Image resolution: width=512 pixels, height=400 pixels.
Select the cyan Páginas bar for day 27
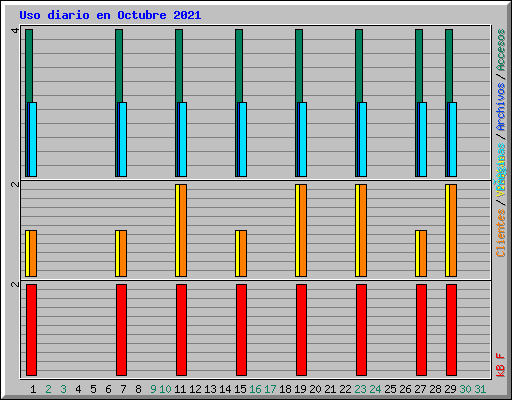pyautogui.click(x=423, y=139)
